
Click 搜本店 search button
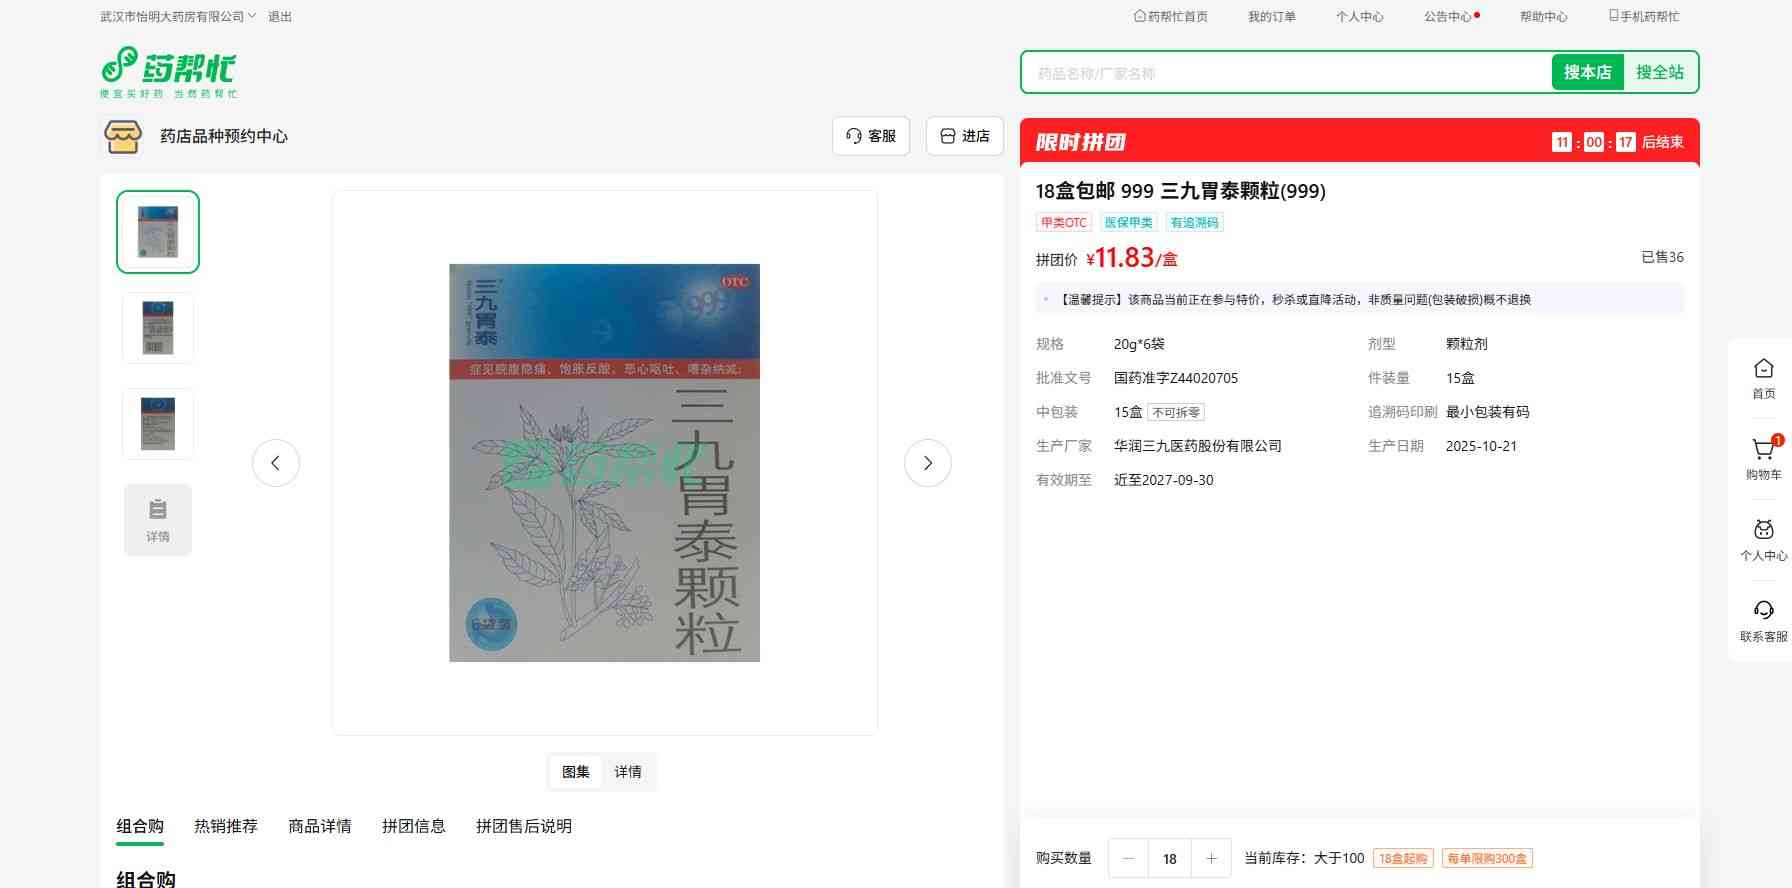coord(1587,72)
